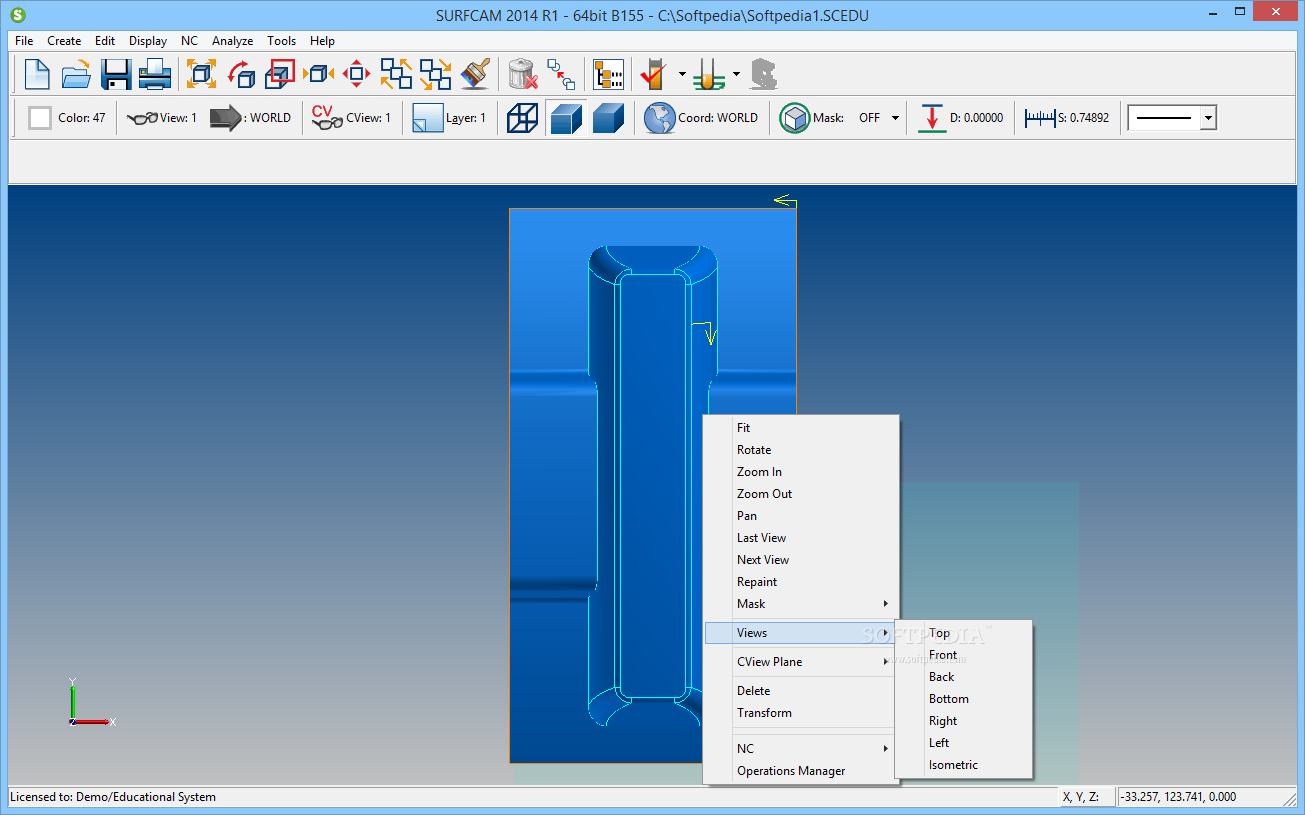Click the green tool machining icon
Screen dimensions: 1305x815
tap(709, 74)
